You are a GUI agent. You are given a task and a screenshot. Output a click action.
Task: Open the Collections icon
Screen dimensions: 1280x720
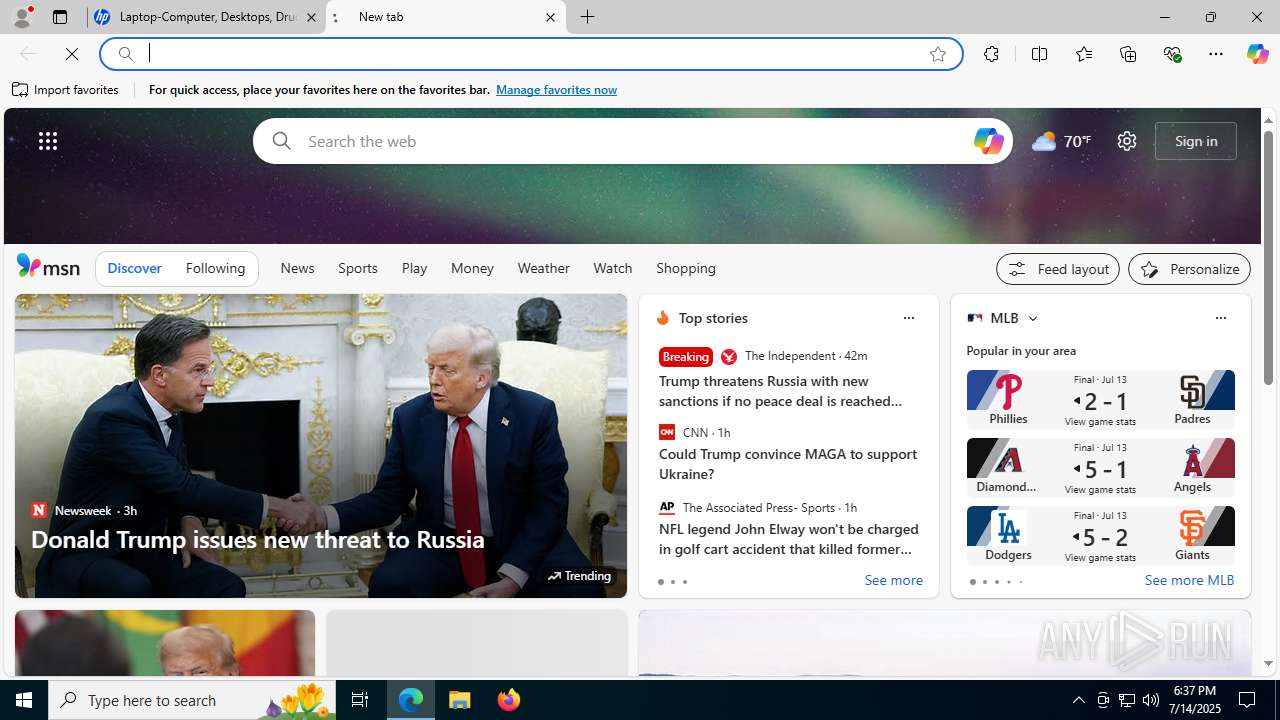[1128, 54]
